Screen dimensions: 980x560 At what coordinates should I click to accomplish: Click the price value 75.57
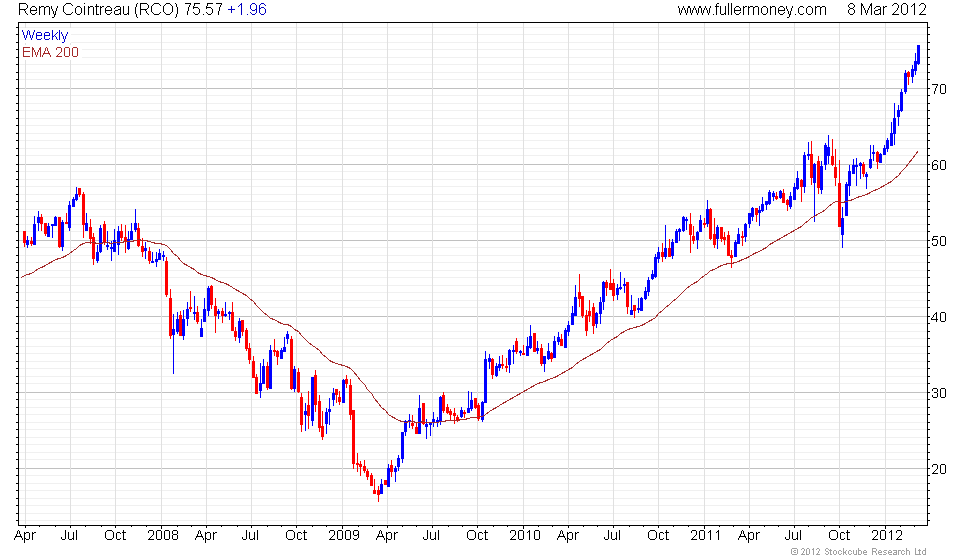[203, 10]
